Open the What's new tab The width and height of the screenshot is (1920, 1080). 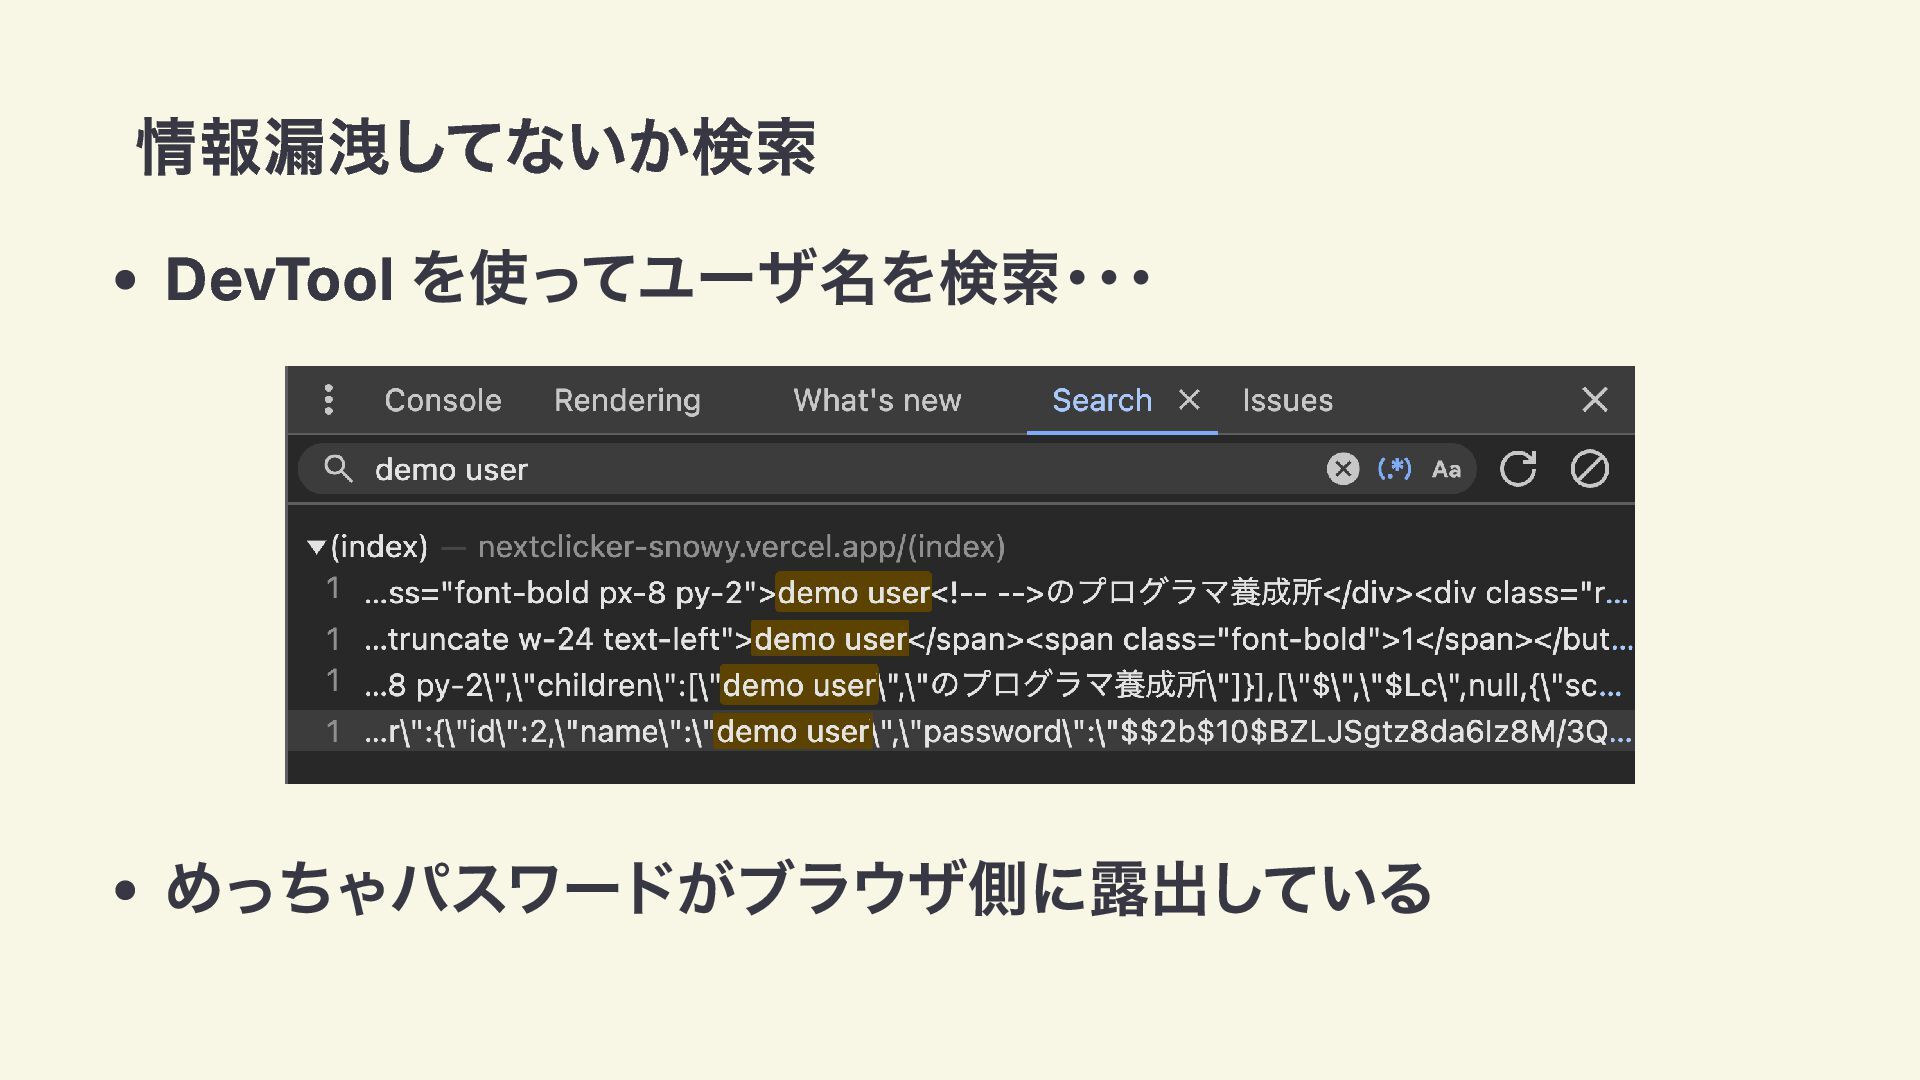(876, 400)
